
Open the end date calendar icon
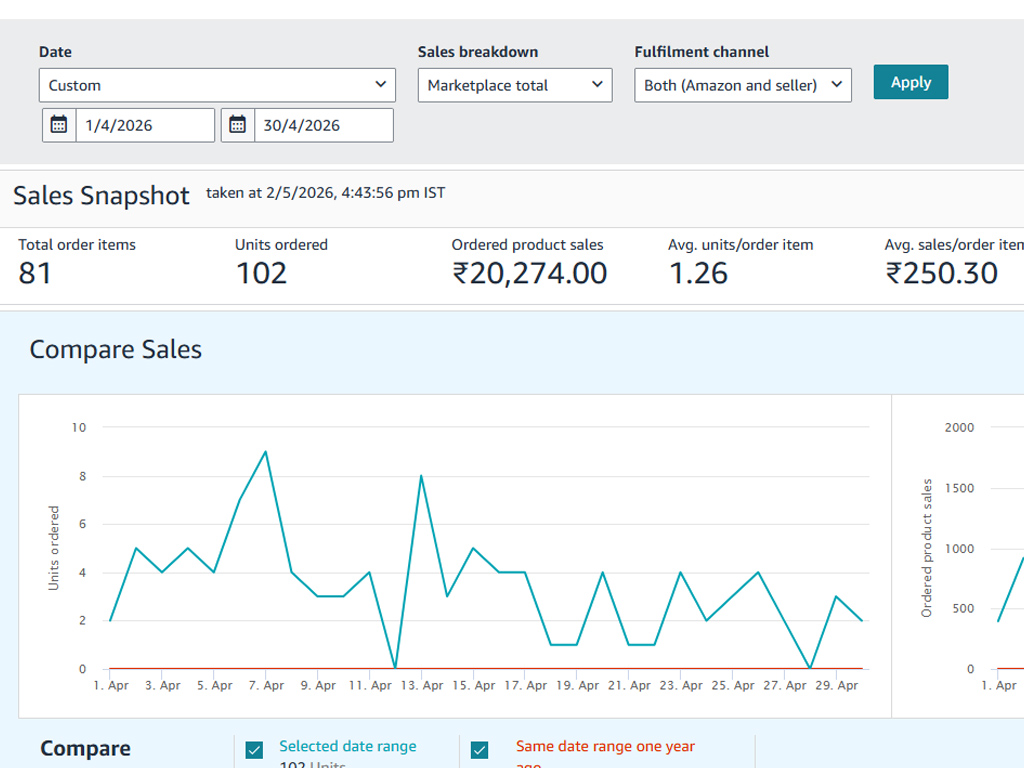pyautogui.click(x=238, y=125)
